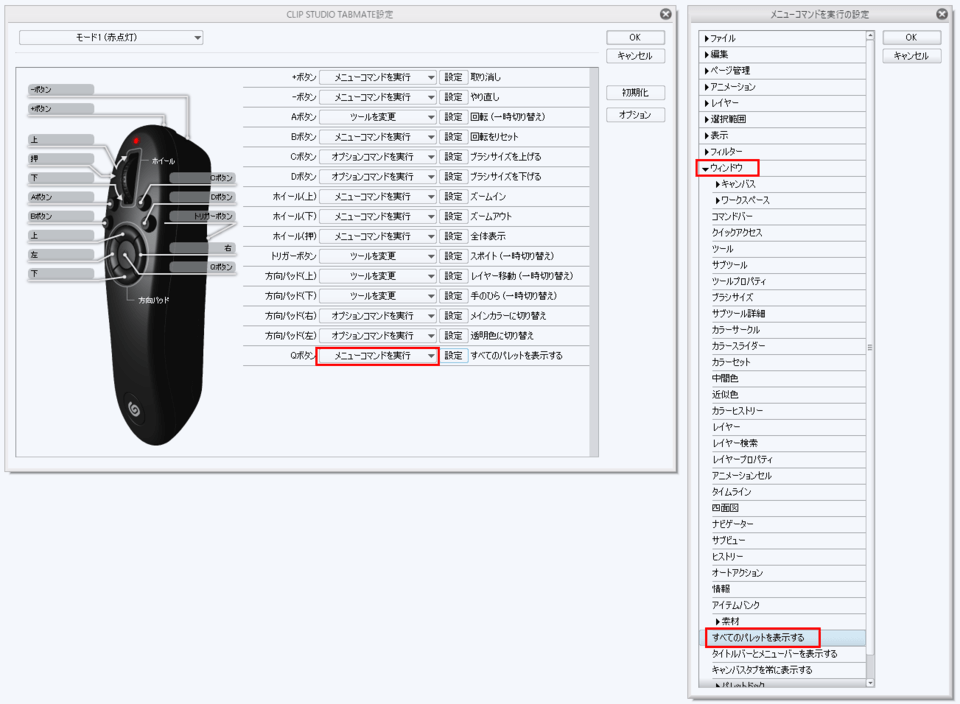This screenshot has width=960, height=704.
Task: Select サブツール in the command list
Action: (x=782, y=265)
